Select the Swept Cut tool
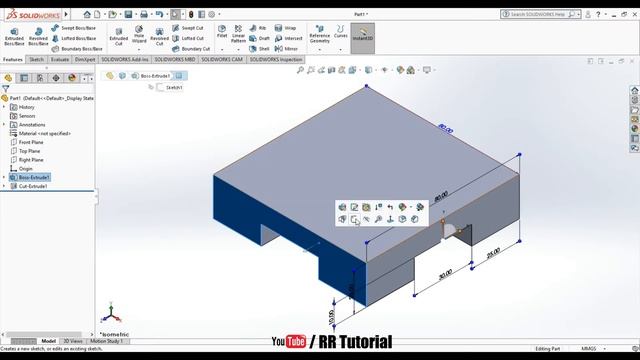Image resolution: width=640 pixels, height=360 pixels. [188, 28]
